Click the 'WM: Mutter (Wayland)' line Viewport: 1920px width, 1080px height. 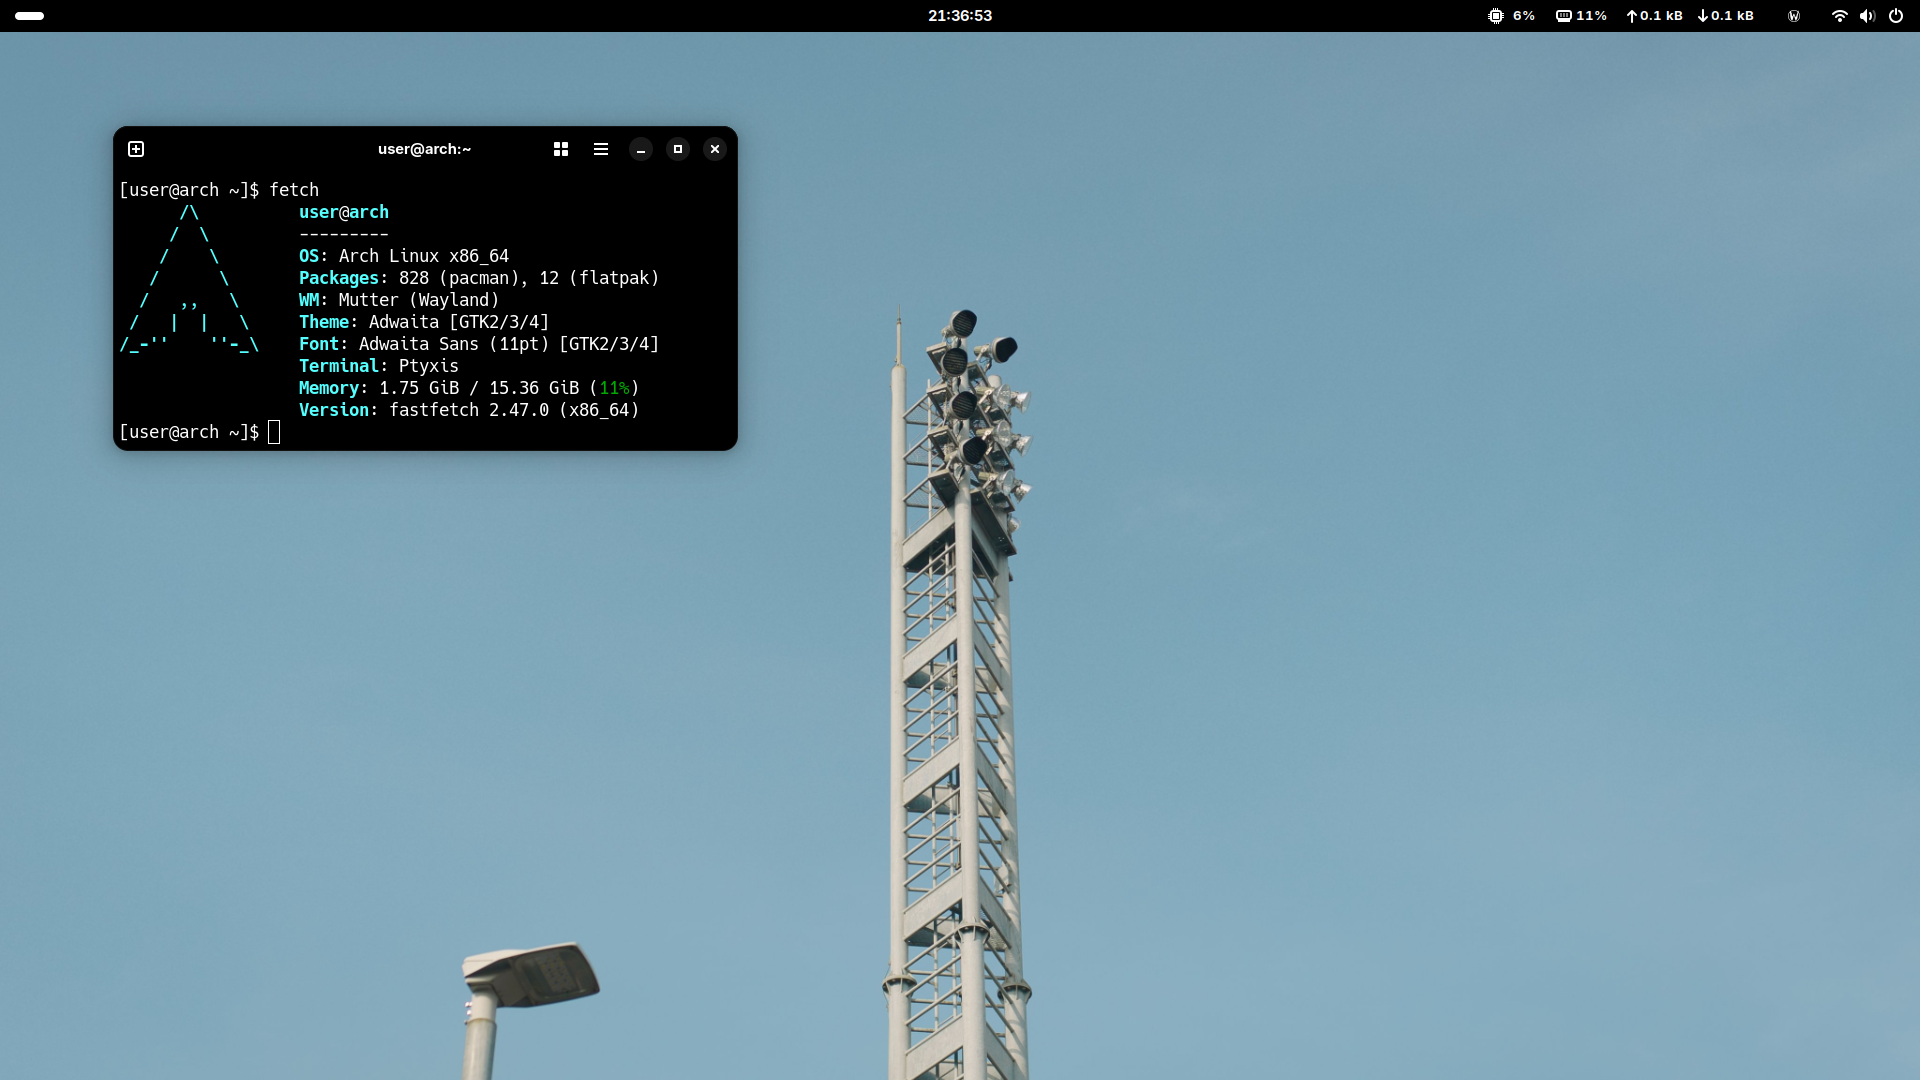(399, 300)
